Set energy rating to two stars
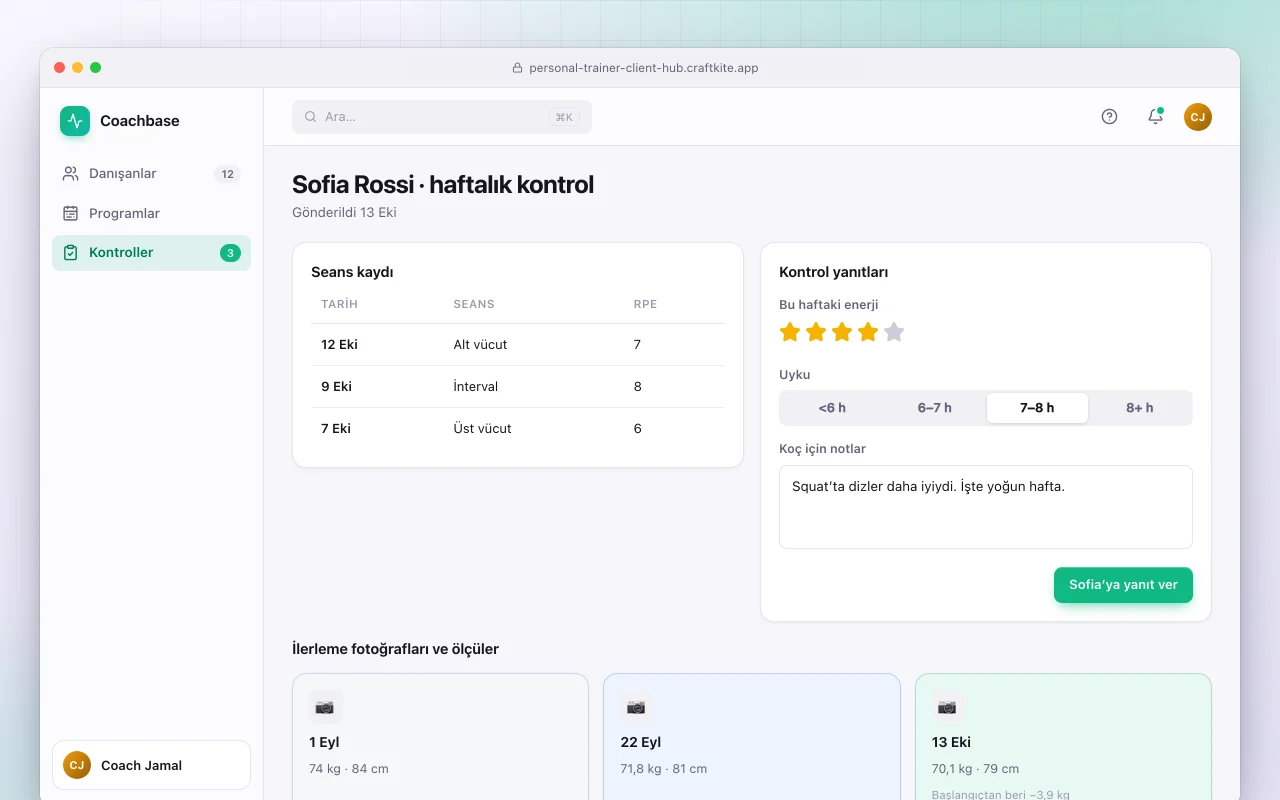The width and height of the screenshot is (1280, 800). pyautogui.click(x=816, y=332)
